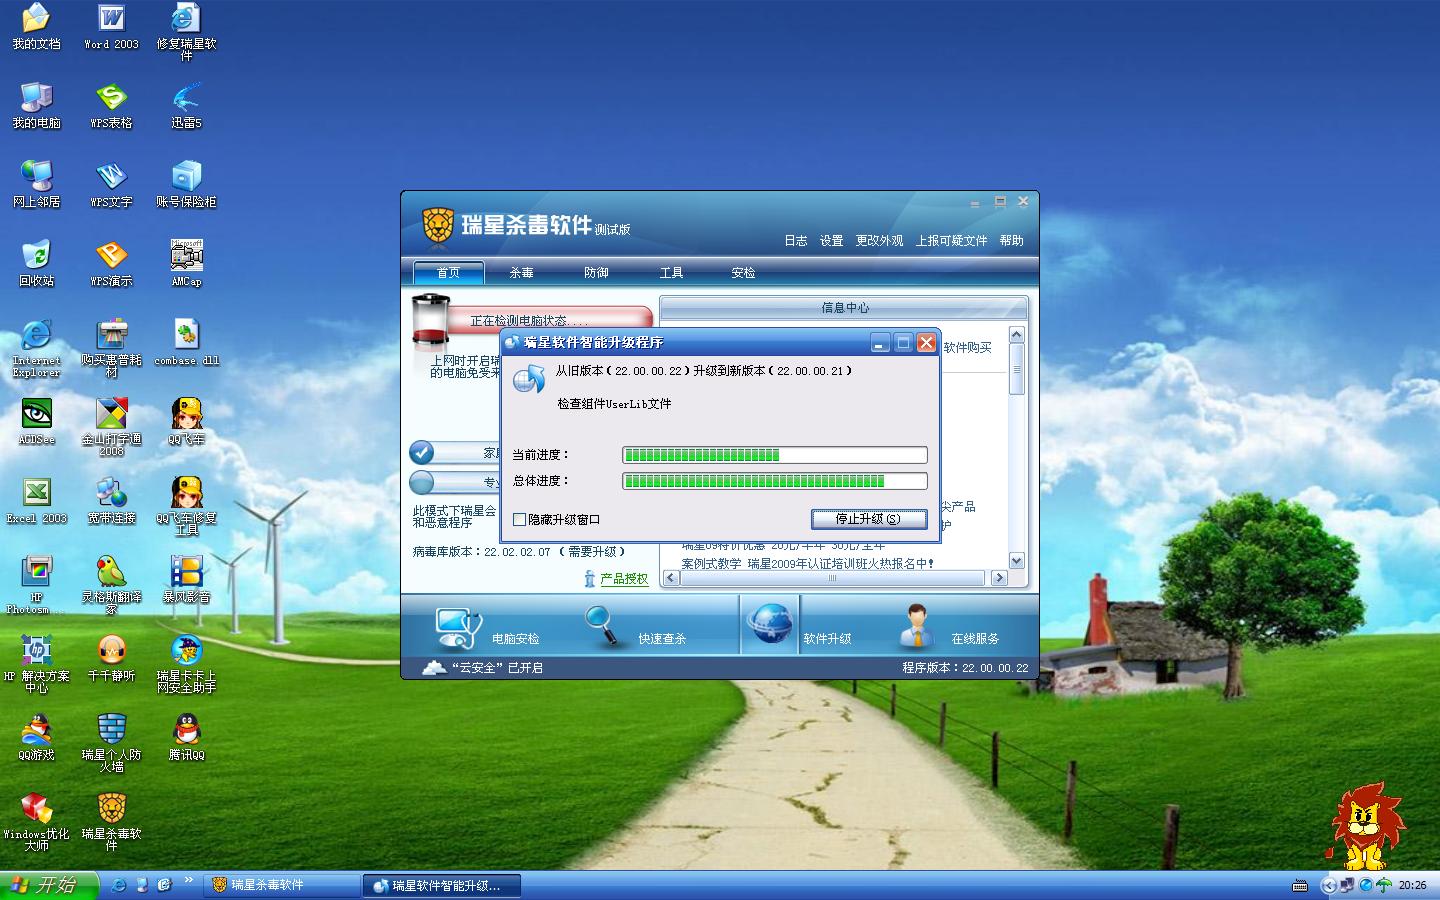Click the 总体进度 progress bar

tap(775, 481)
